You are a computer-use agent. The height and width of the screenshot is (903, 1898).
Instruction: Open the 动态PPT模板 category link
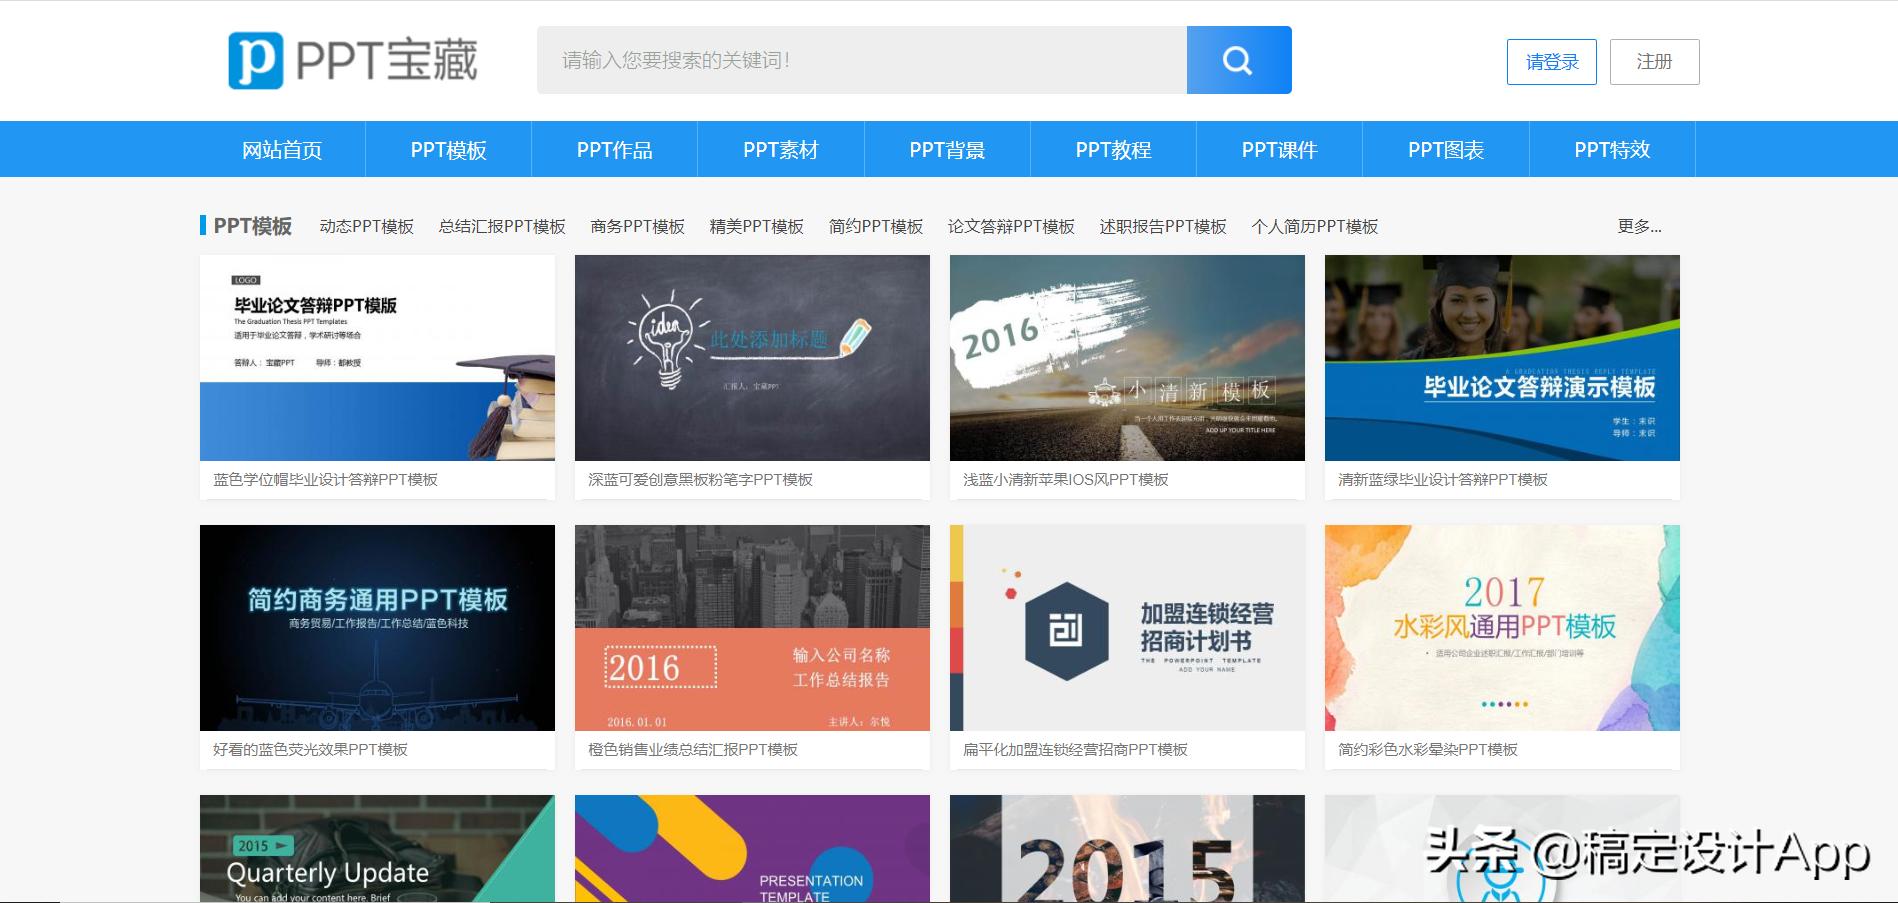[367, 227]
